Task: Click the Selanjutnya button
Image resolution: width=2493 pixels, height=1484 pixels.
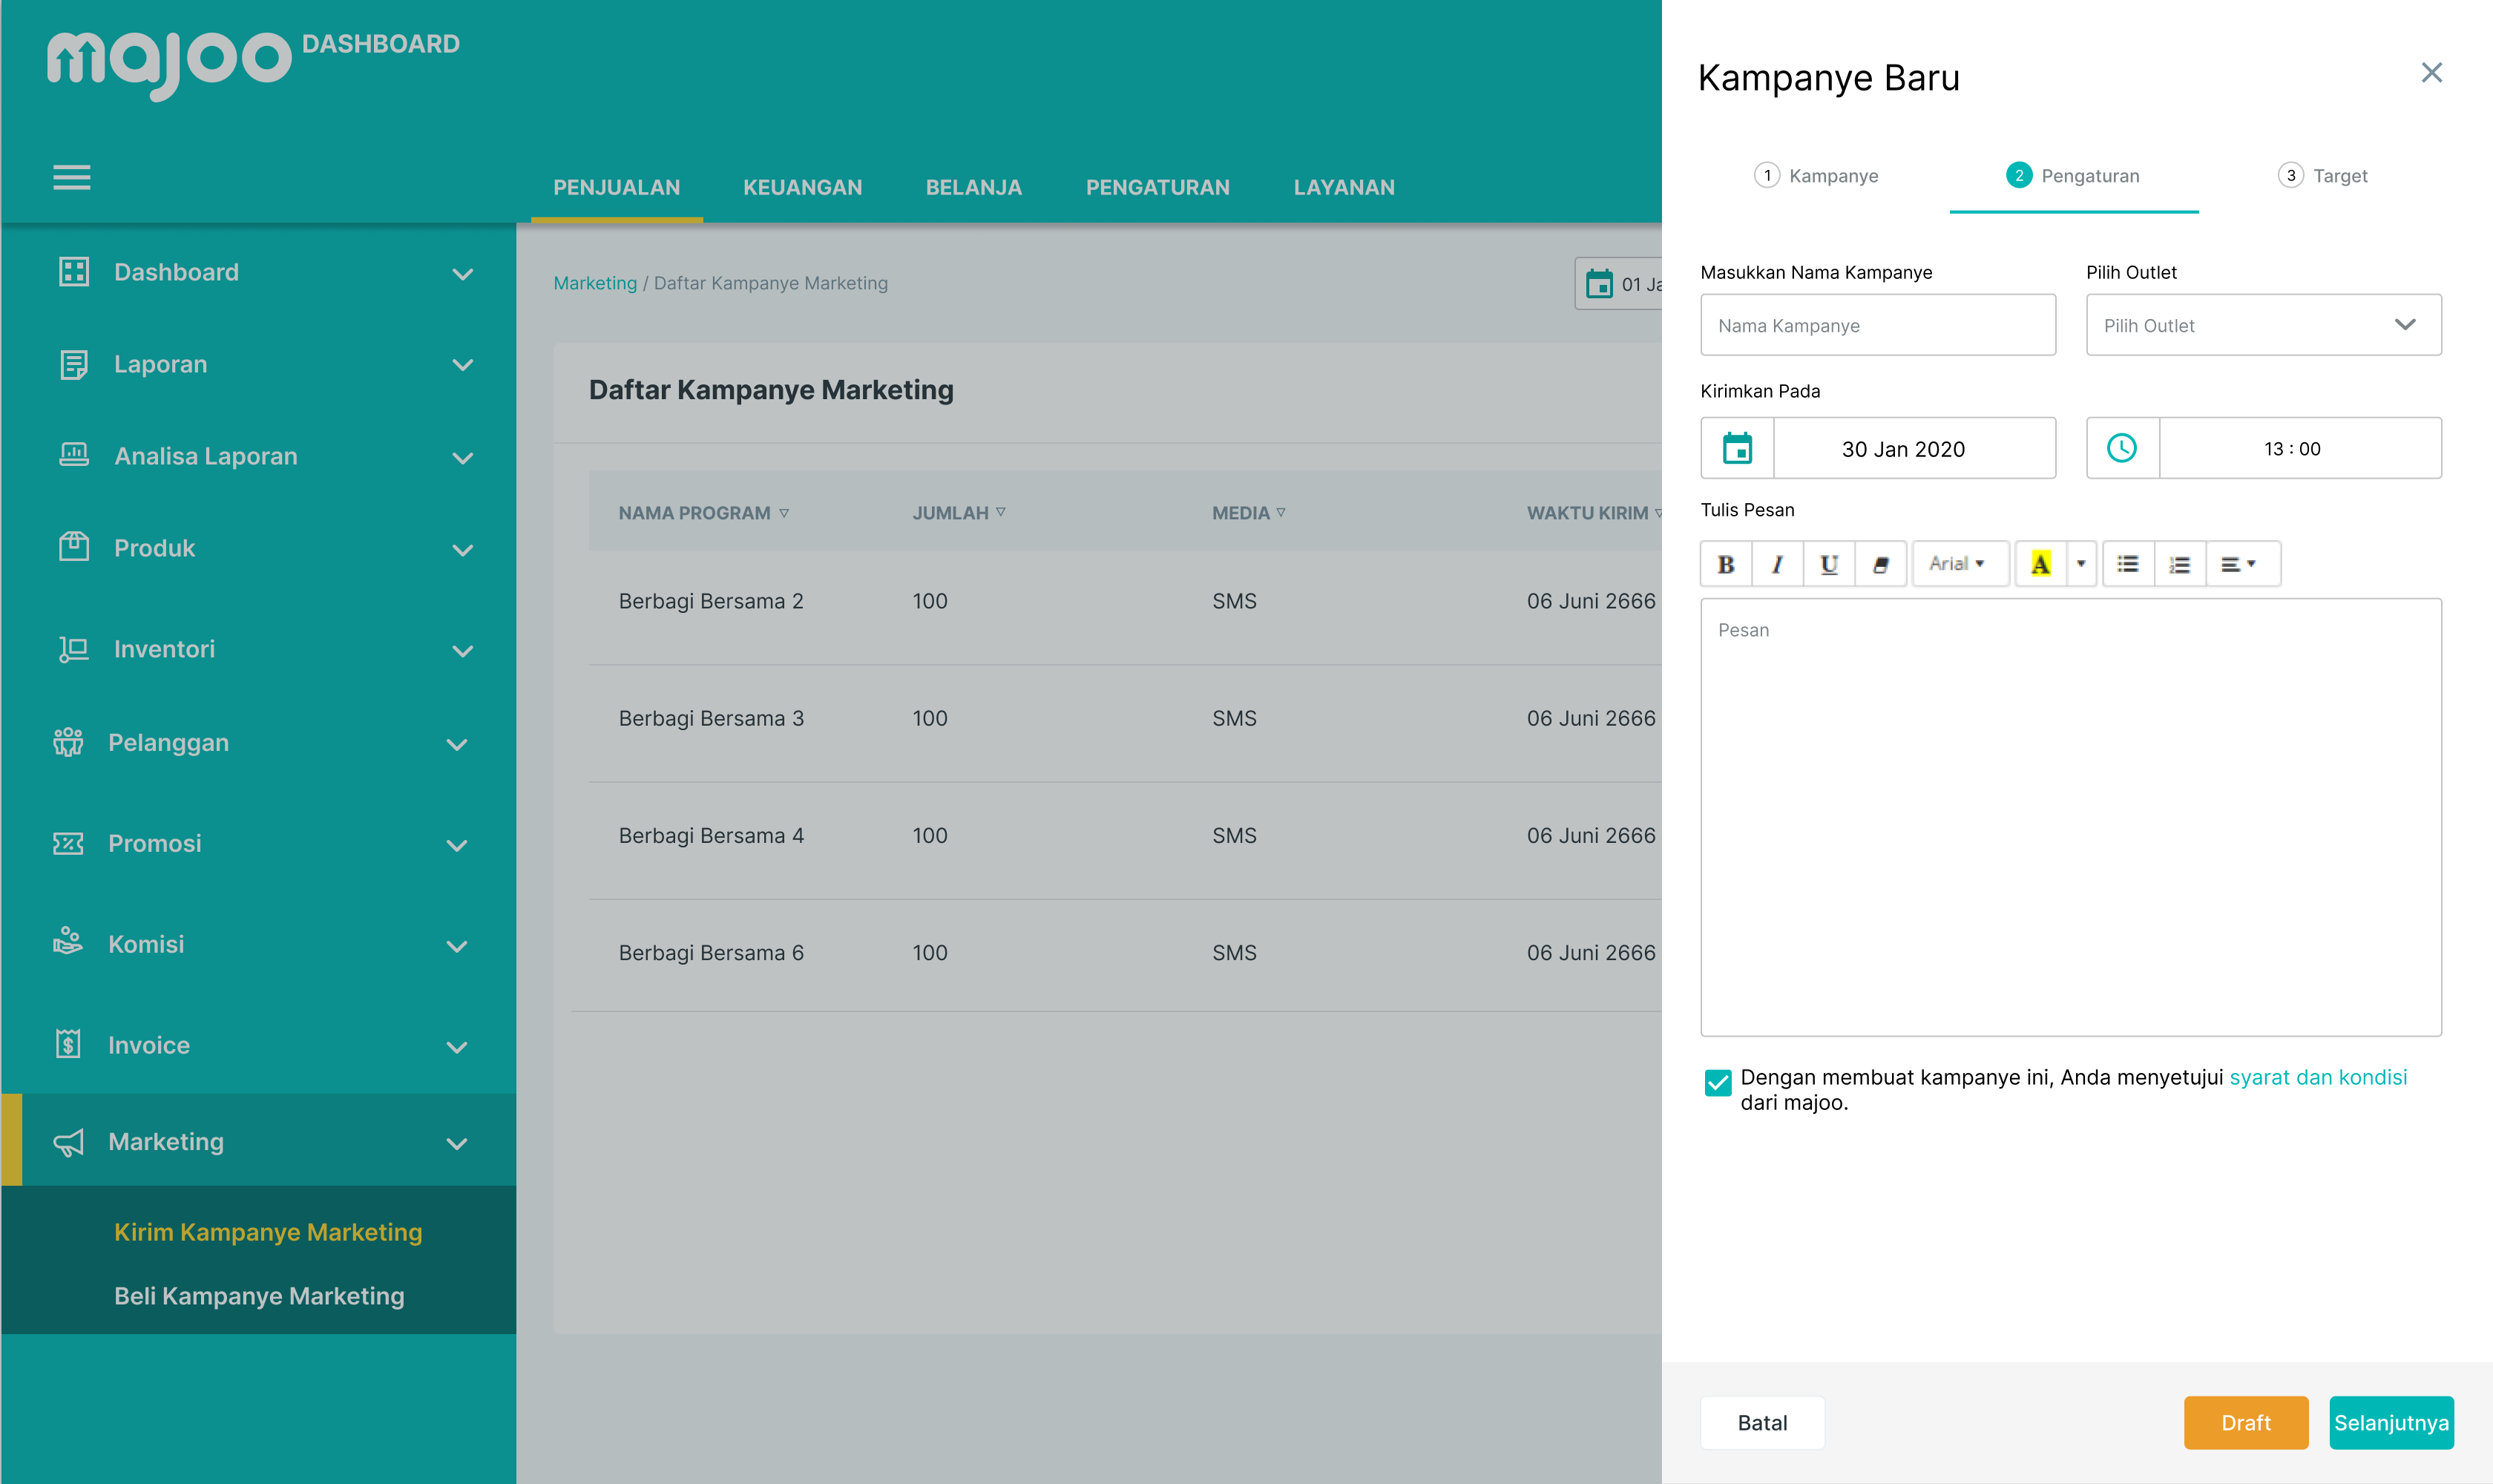Action: tap(2392, 1422)
